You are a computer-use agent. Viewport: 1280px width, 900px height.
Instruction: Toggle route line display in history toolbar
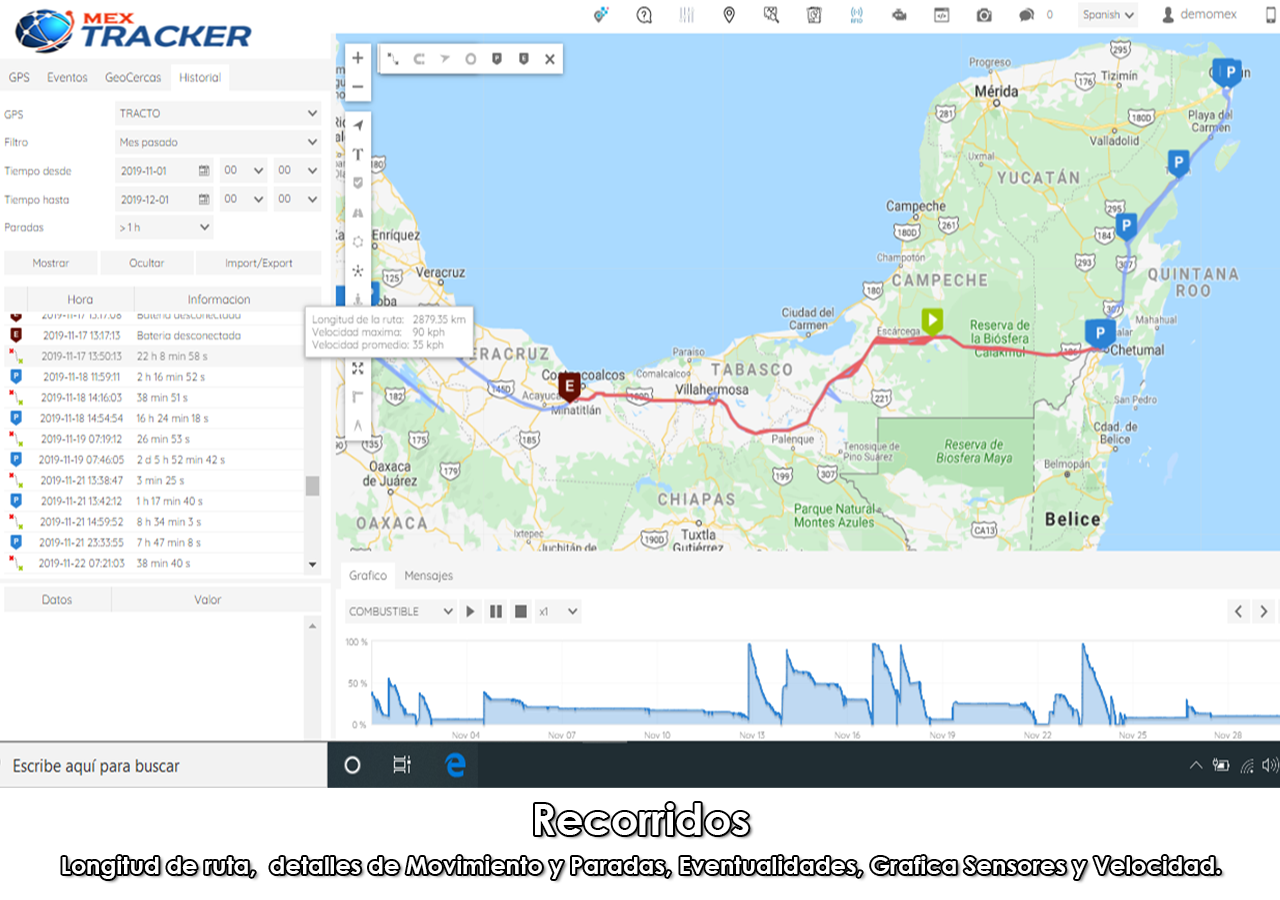(394, 59)
